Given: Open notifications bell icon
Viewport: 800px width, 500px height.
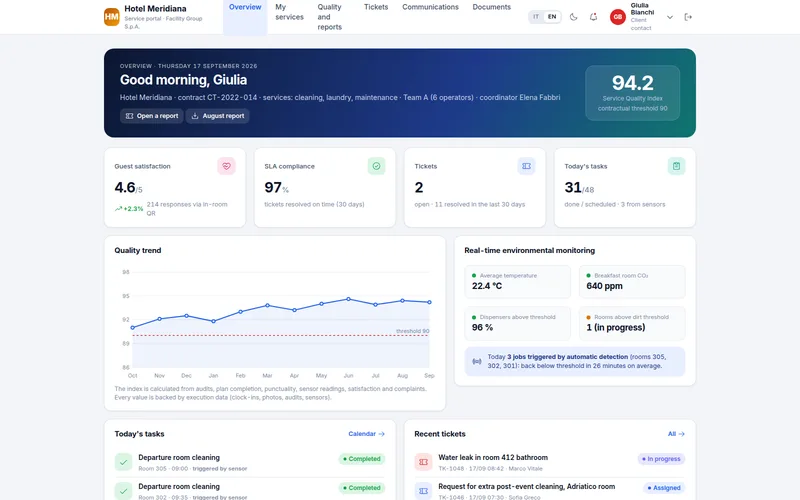Looking at the screenshot, I should click(x=593, y=17).
